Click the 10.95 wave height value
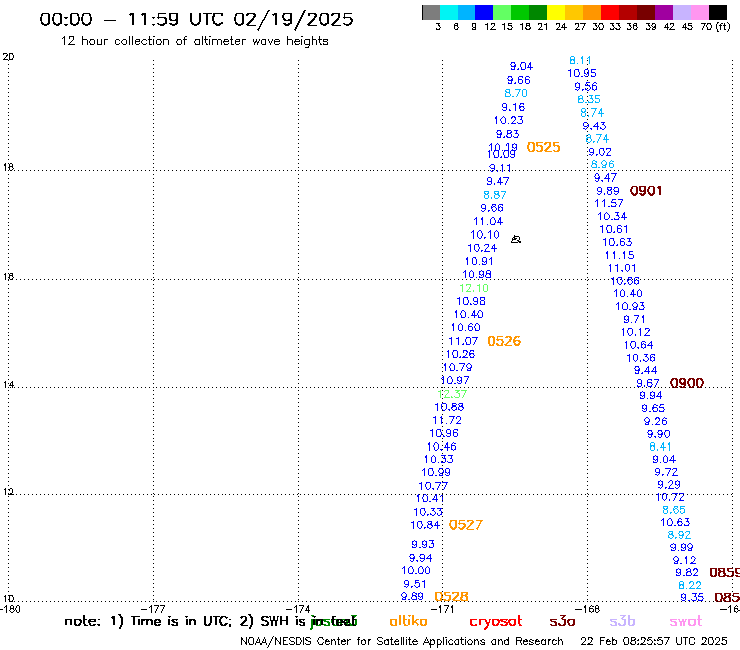The image size is (740, 650). click(x=582, y=73)
